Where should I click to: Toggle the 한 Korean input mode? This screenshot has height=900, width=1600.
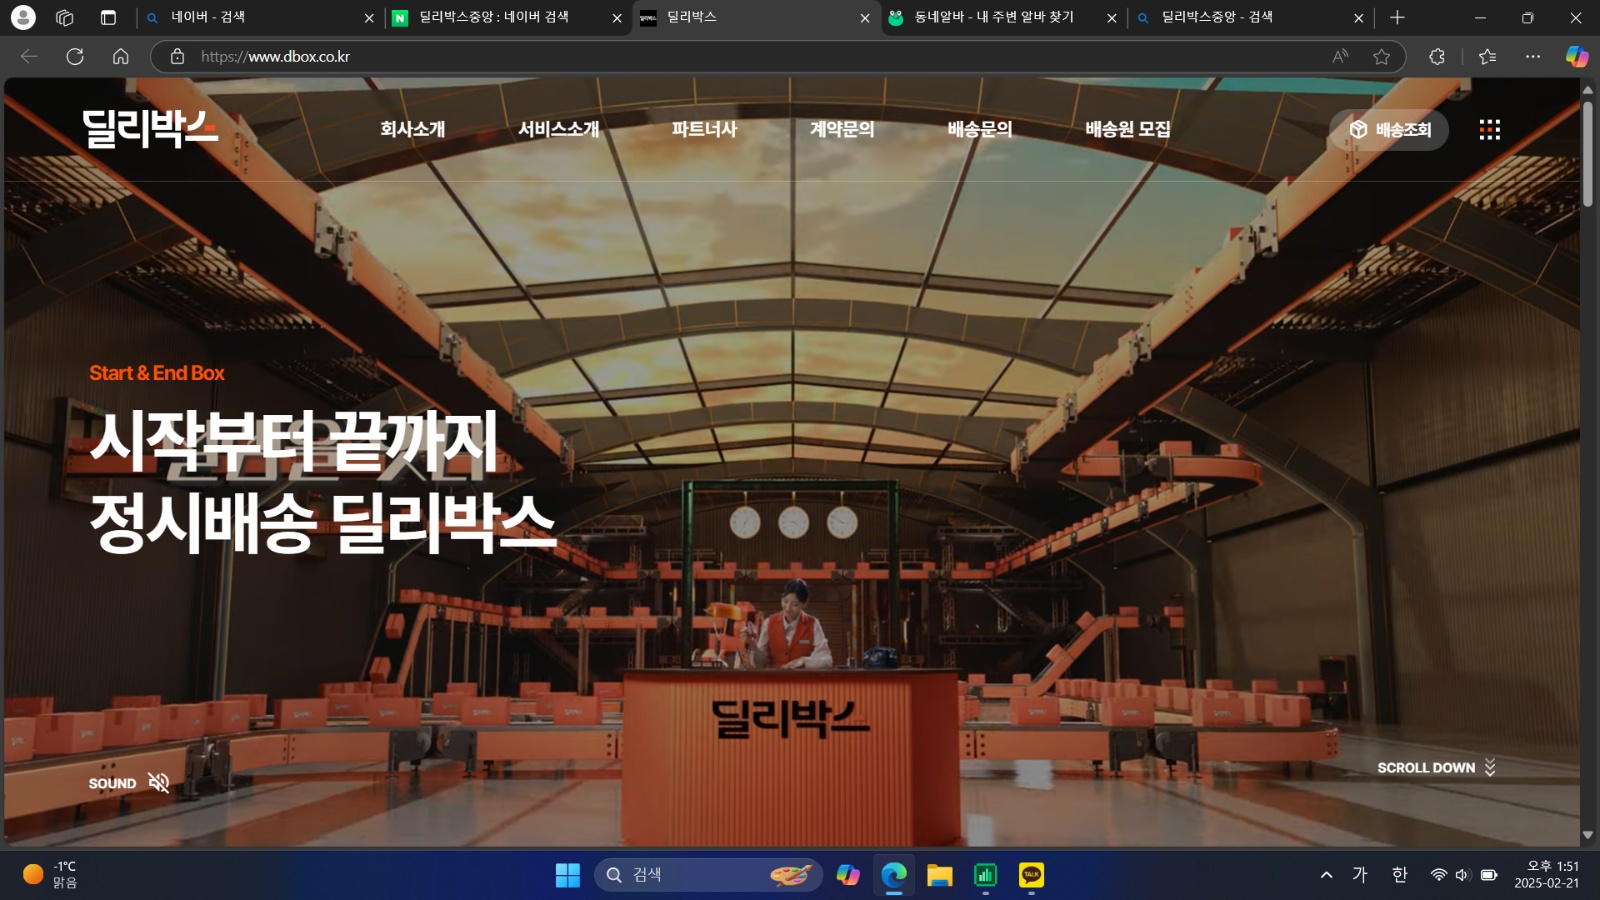point(1399,875)
